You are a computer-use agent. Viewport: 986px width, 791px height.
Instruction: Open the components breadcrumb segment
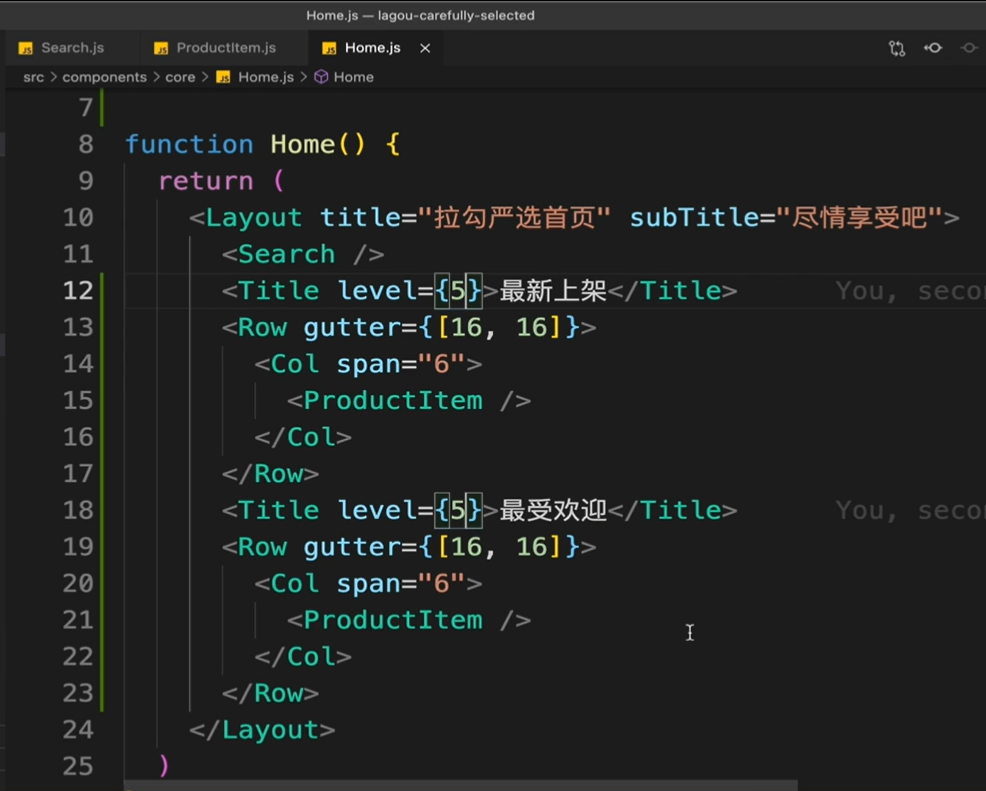coord(104,77)
